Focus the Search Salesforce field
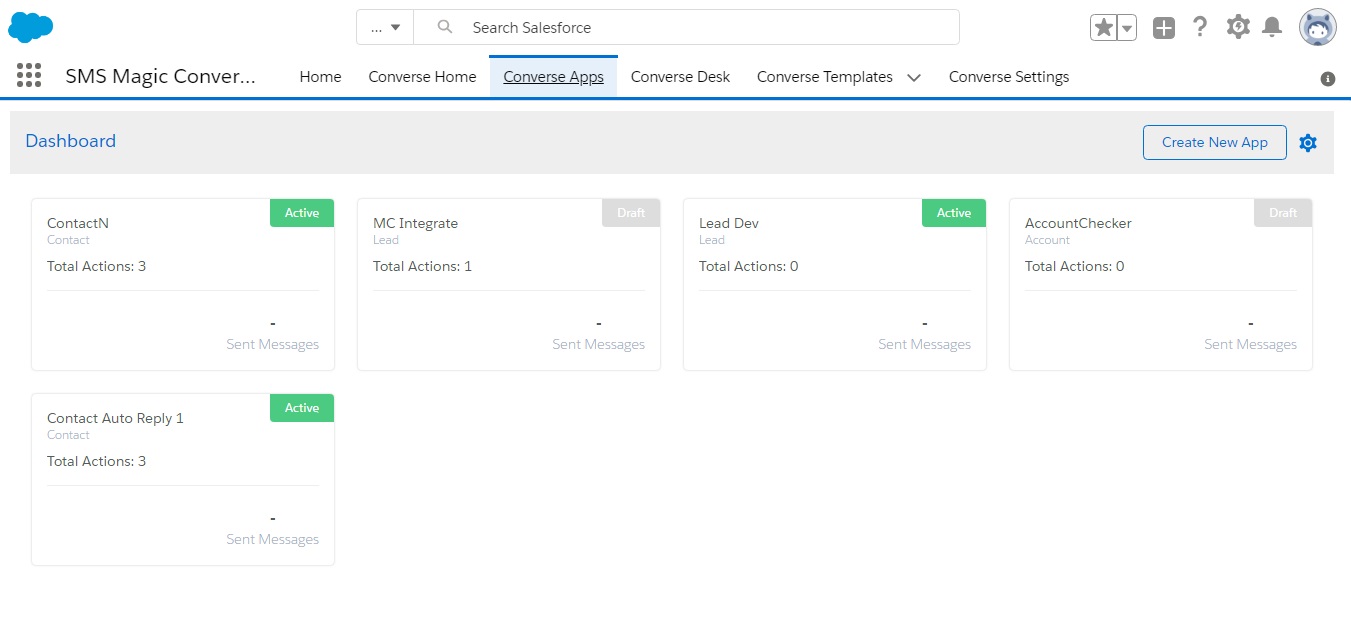Viewport: 1351px width, 631px height. click(x=686, y=27)
